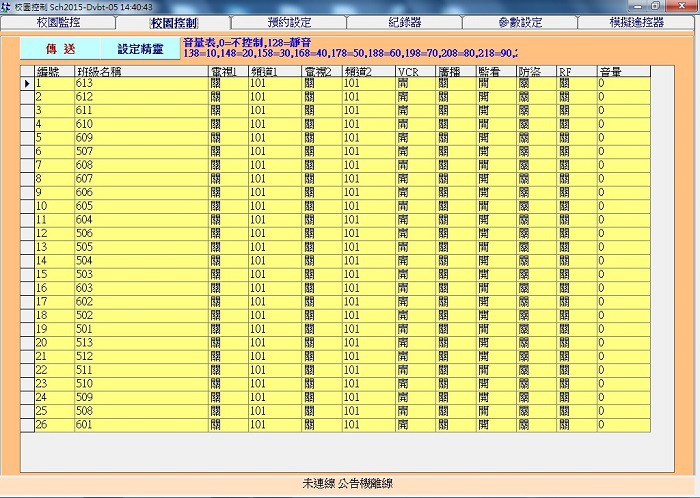
Task: Open the 預約設定 tab
Action: [289, 22]
